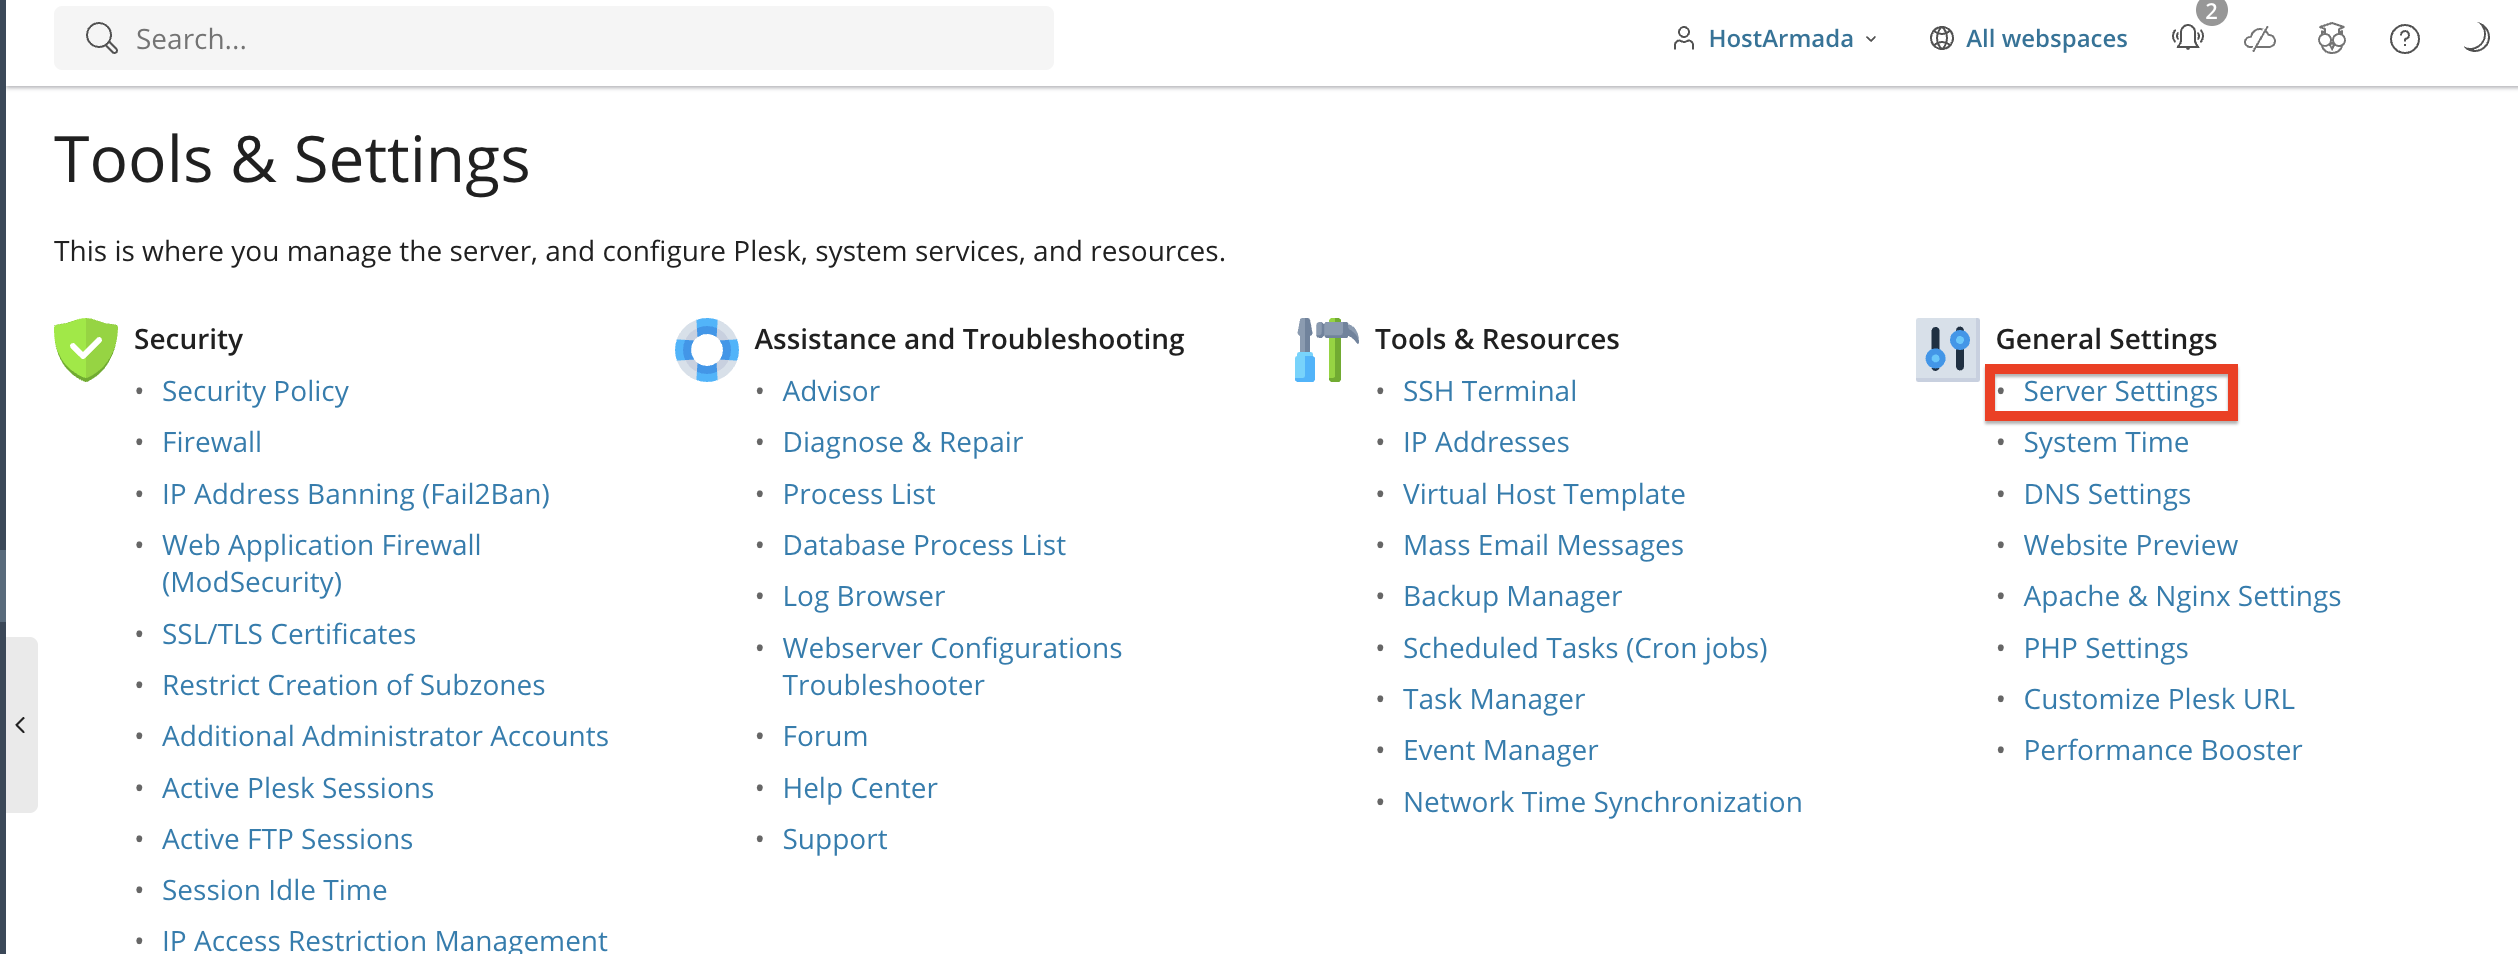Screen dimensions: 2518x954
Task: Open Webserver Configurations Troubleshooter
Action: (952, 666)
